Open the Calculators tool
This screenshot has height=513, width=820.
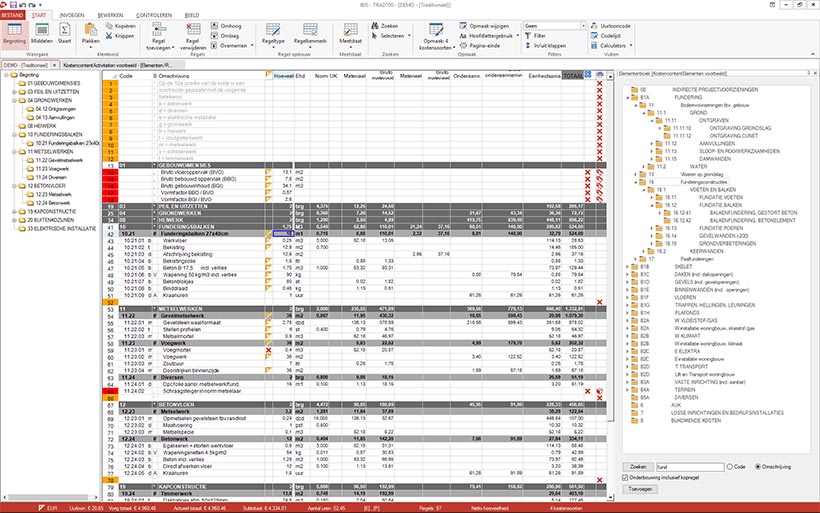pyautogui.click(x=608, y=45)
